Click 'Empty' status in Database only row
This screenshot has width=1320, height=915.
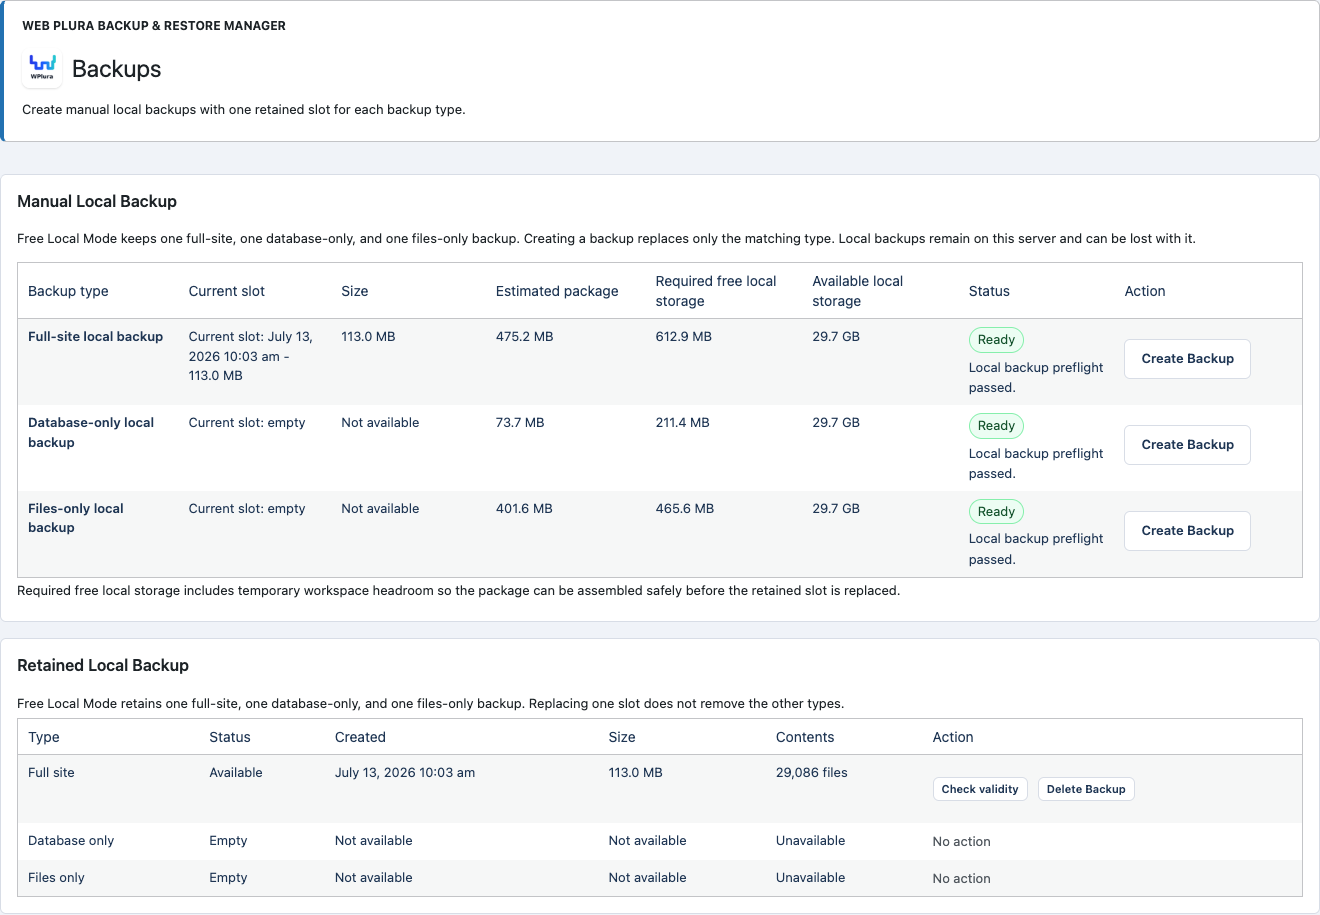(x=228, y=841)
